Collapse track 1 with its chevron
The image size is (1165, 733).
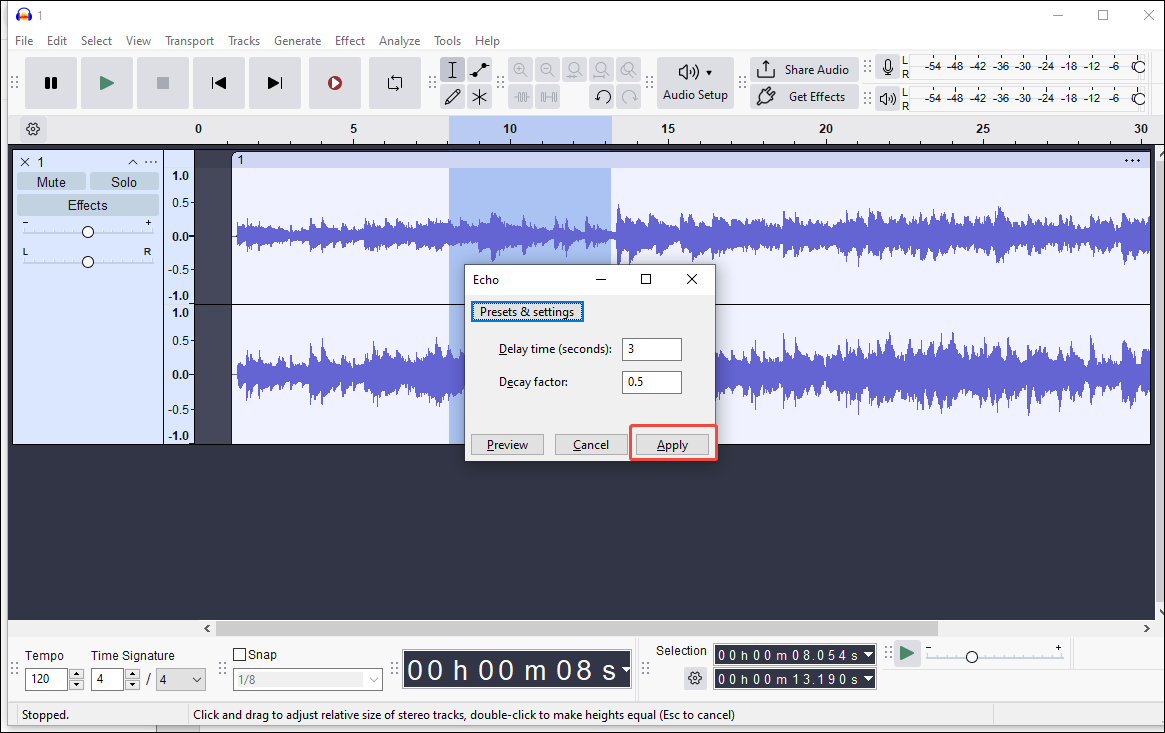132,161
